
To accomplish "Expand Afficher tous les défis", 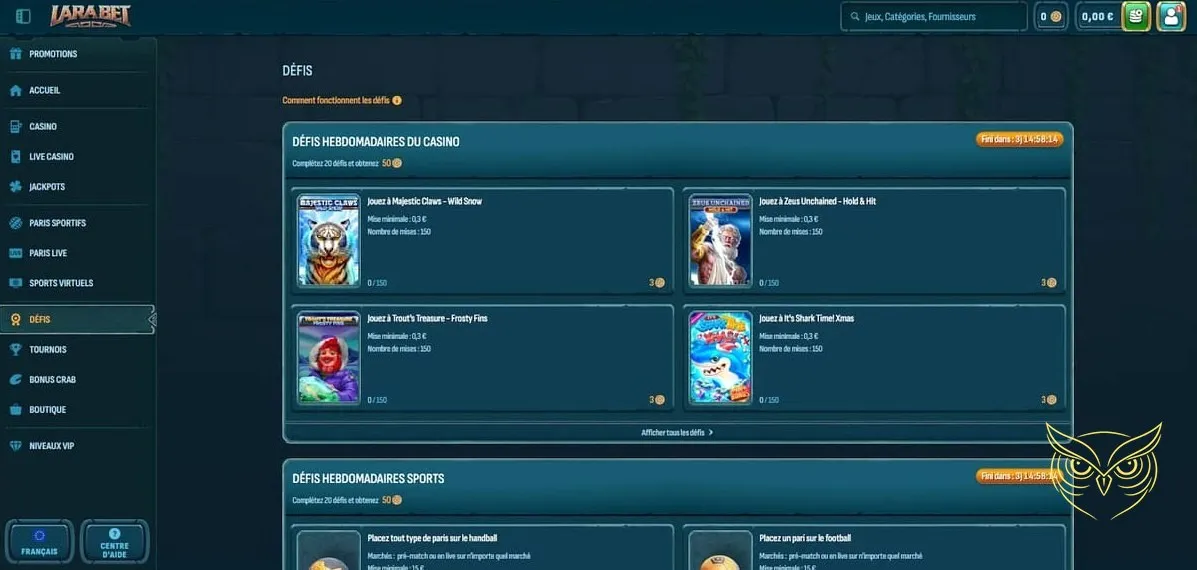I will pos(677,433).
